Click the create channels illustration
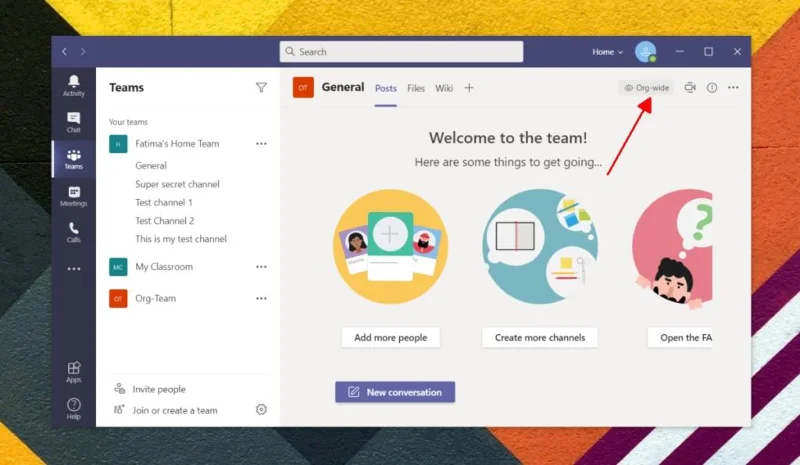 click(x=540, y=247)
